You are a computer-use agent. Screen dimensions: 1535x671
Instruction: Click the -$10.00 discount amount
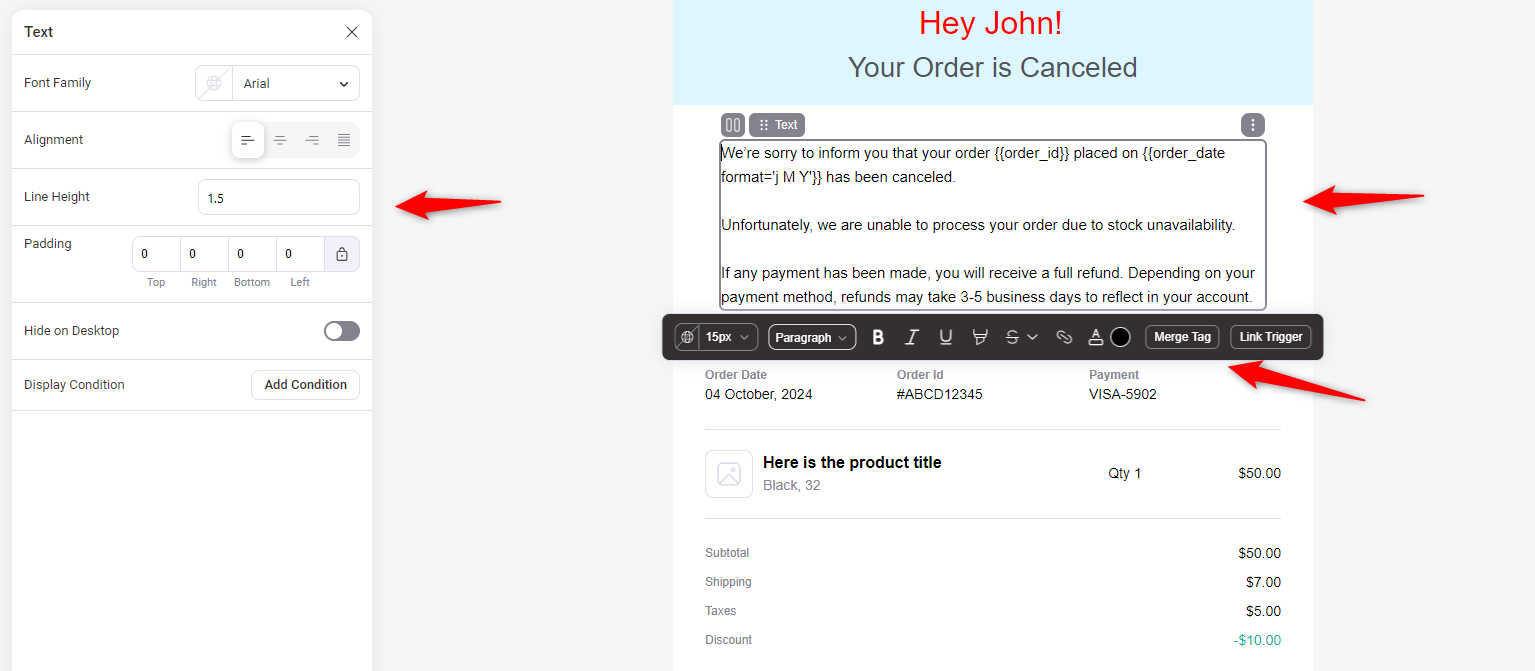click(1257, 640)
